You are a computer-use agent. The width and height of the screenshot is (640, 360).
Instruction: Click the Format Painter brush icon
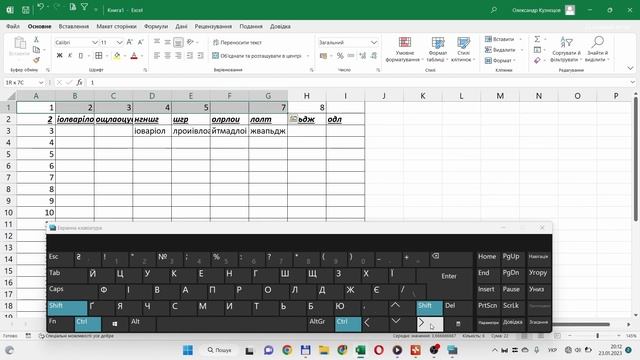(36, 60)
